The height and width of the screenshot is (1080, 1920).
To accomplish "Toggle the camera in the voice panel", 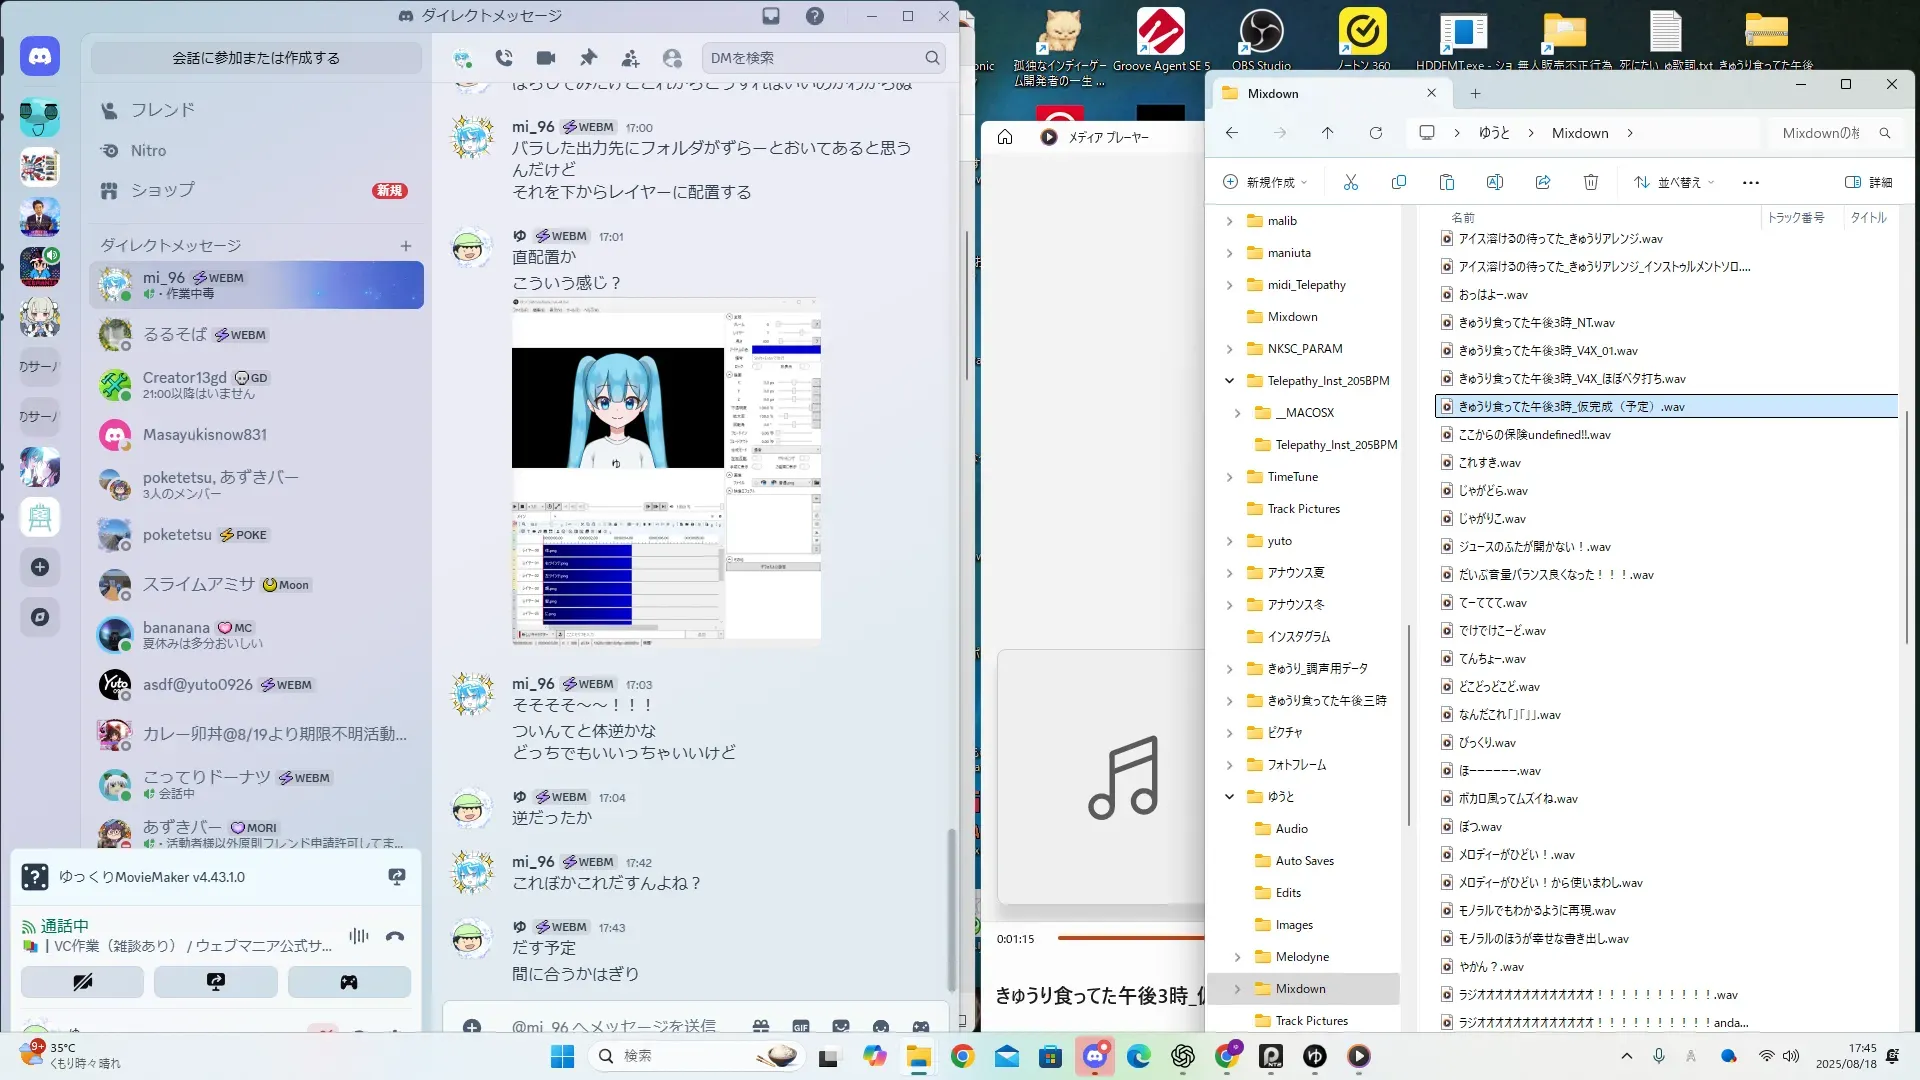I will pos(82,982).
